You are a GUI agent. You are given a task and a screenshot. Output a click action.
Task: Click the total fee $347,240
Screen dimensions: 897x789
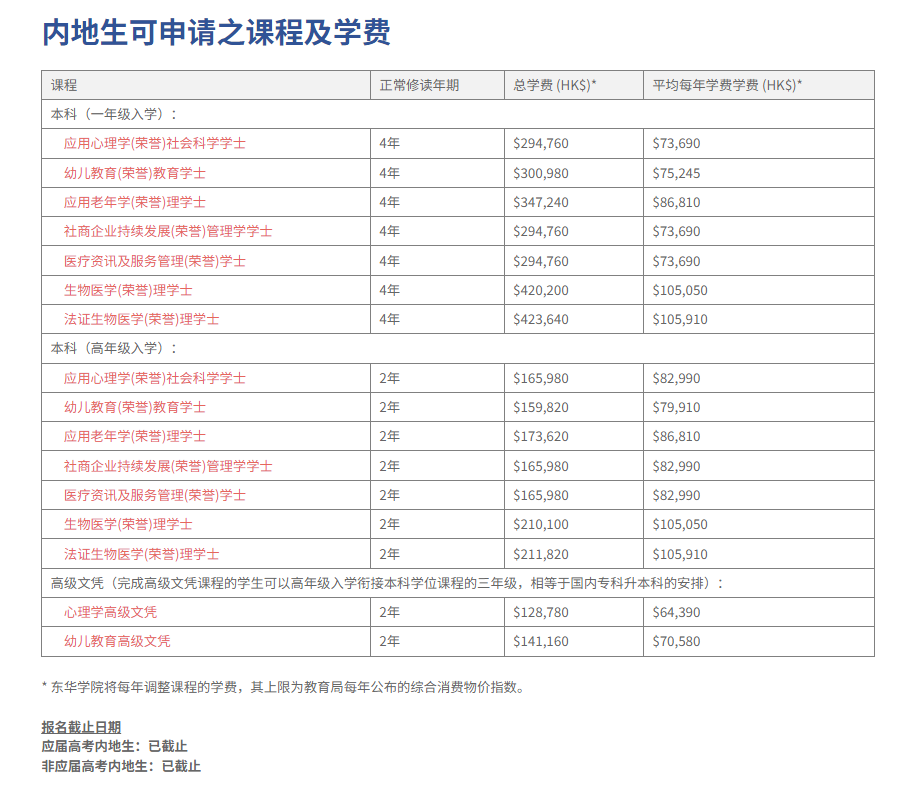coord(541,203)
